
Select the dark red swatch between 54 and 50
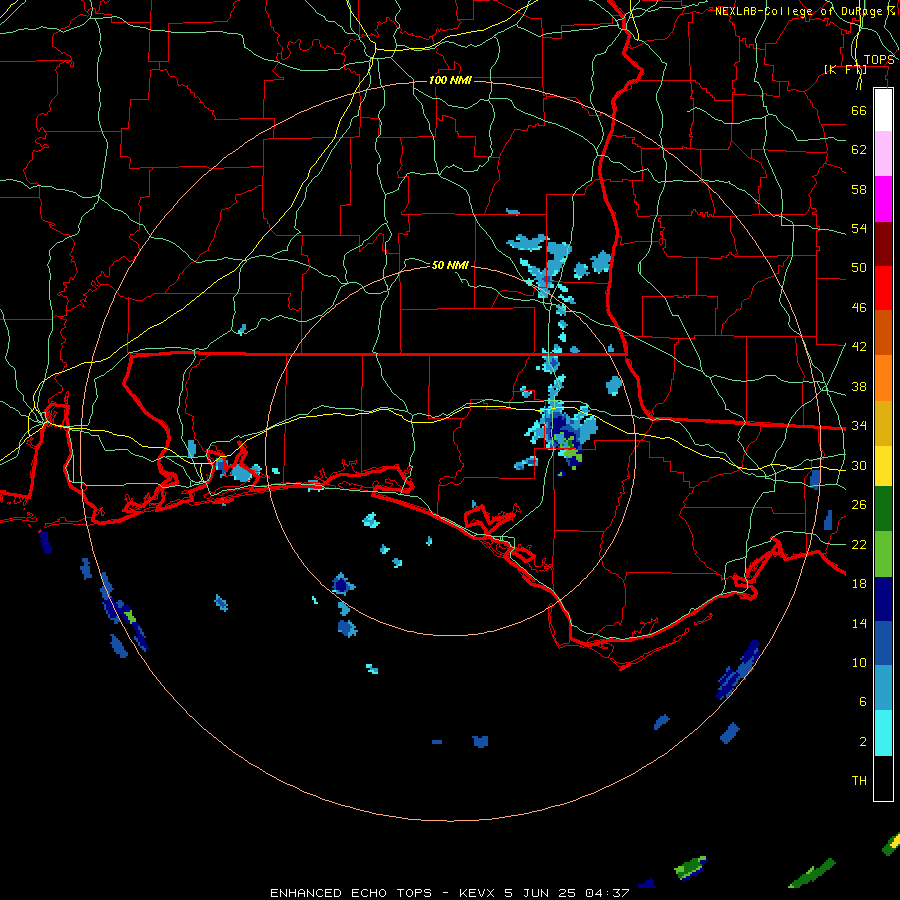[x=883, y=244]
